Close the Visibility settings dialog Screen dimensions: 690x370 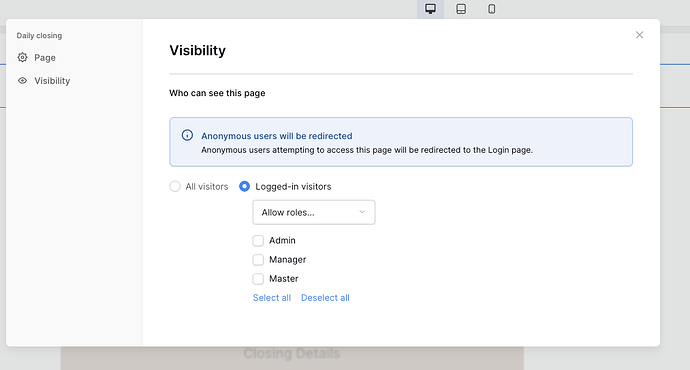pos(639,35)
